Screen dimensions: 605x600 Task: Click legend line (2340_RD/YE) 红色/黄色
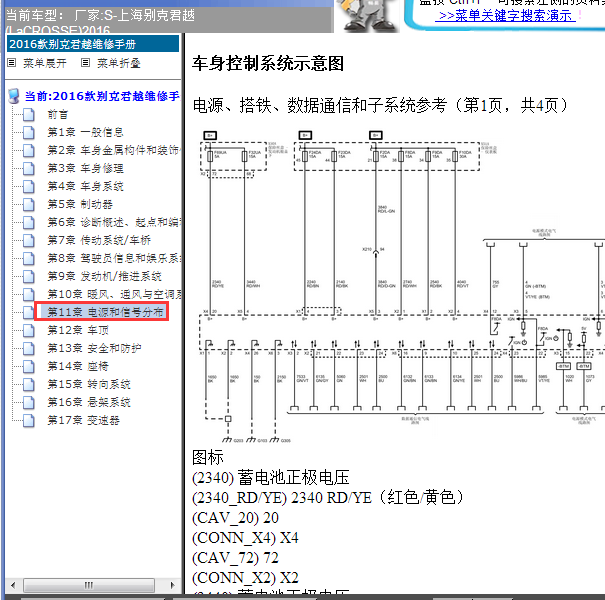tap(328, 498)
